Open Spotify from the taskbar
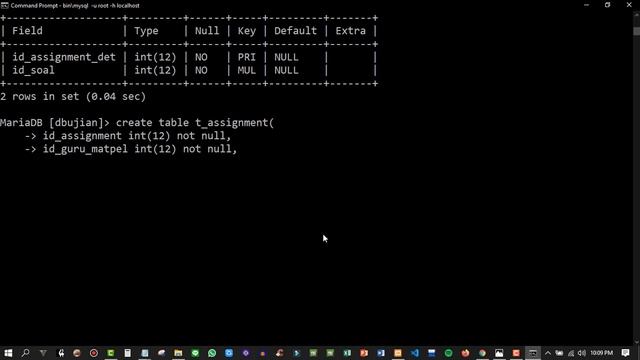Screen dimensions: 640x360 pos(448,353)
